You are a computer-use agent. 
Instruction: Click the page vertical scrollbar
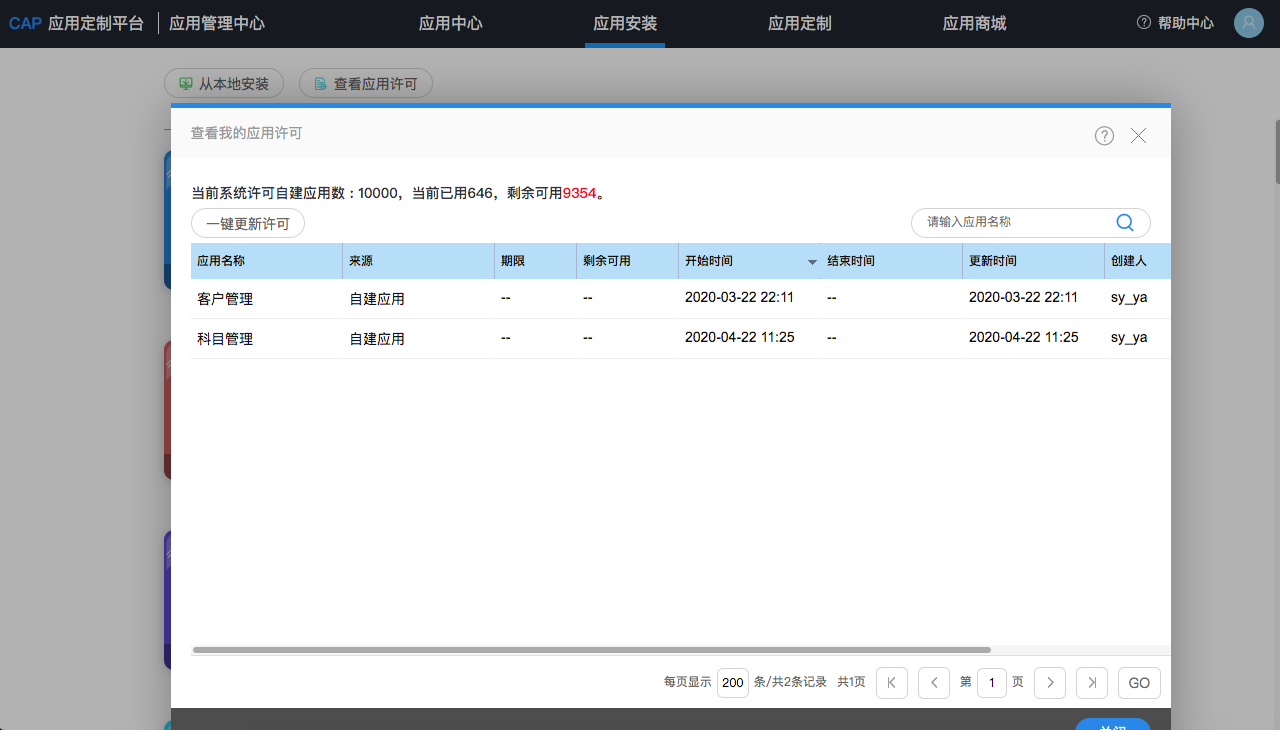(1277, 150)
